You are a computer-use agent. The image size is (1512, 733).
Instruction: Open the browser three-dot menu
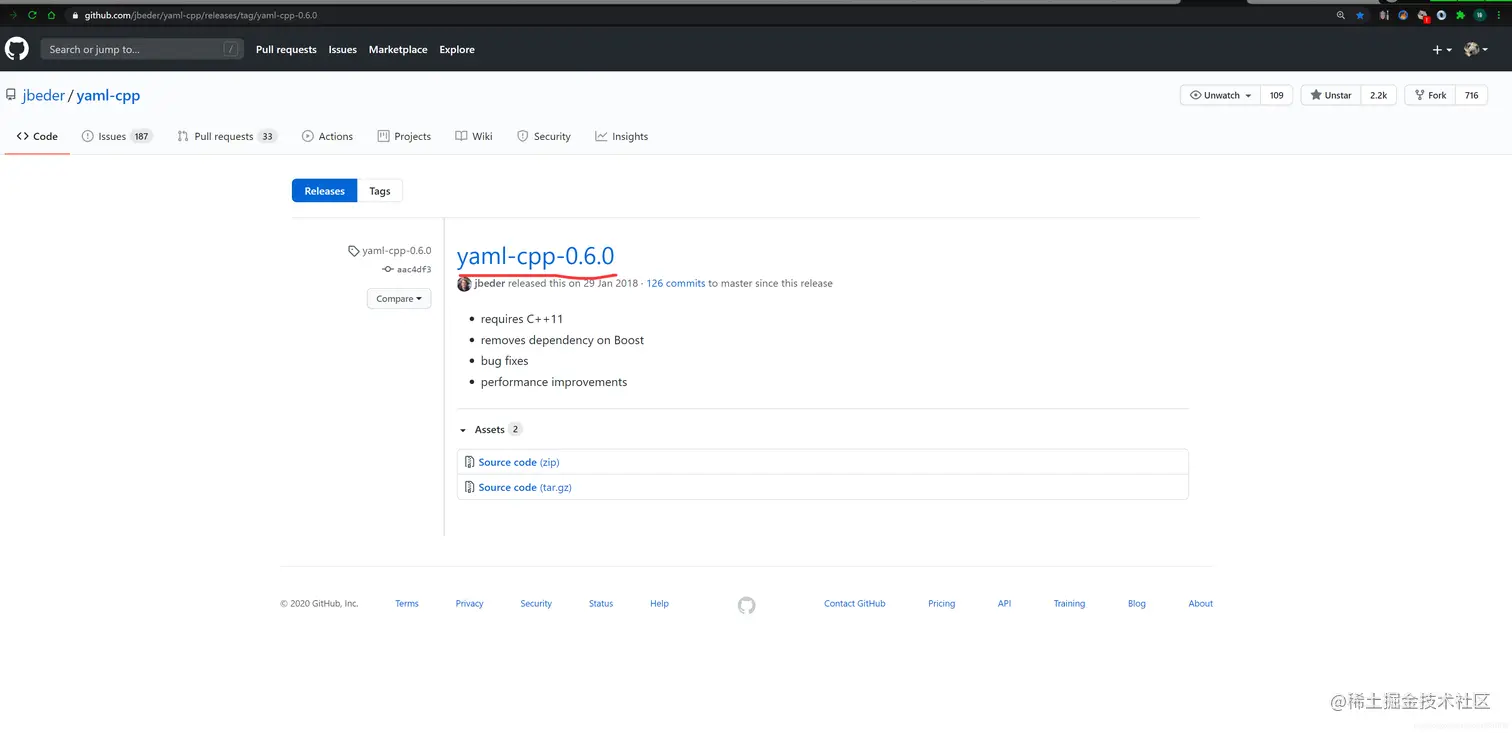coord(1499,15)
